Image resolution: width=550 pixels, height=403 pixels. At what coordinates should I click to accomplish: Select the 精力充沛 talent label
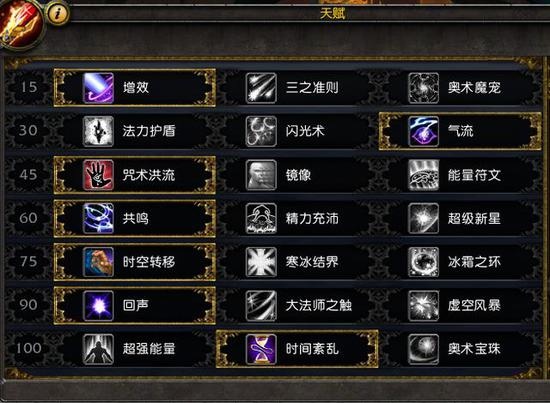pyautogui.click(x=312, y=218)
